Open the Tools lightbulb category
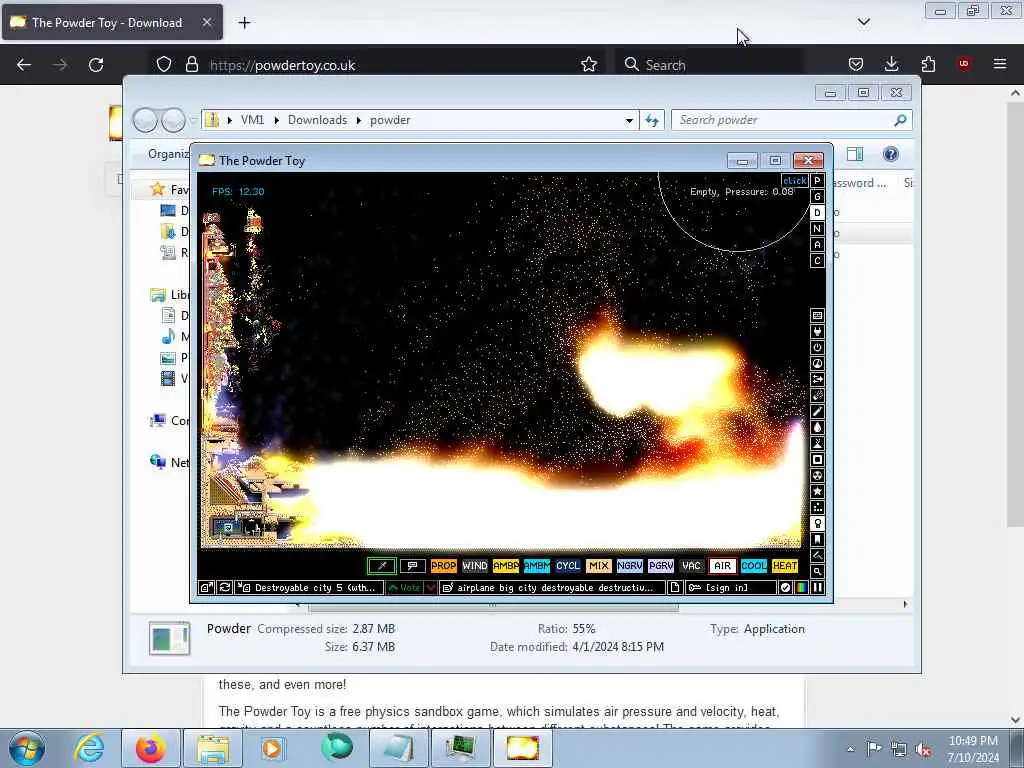Image resolution: width=1024 pixels, height=768 pixels. click(x=817, y=524)
